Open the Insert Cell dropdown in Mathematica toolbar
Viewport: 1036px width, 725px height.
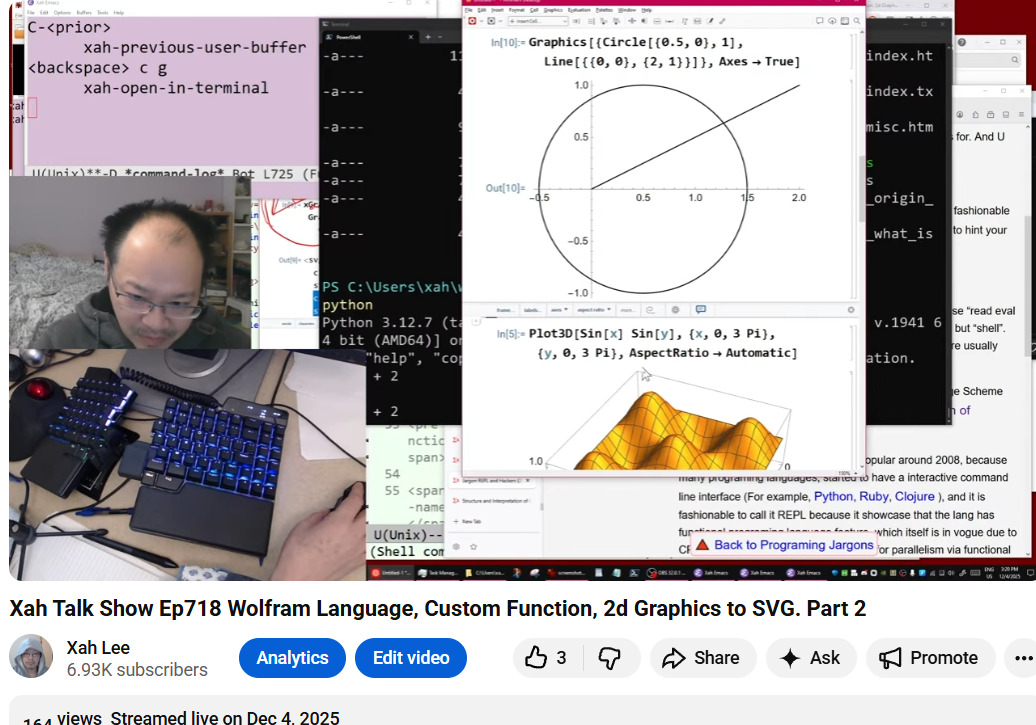click(x=538, y=21)
